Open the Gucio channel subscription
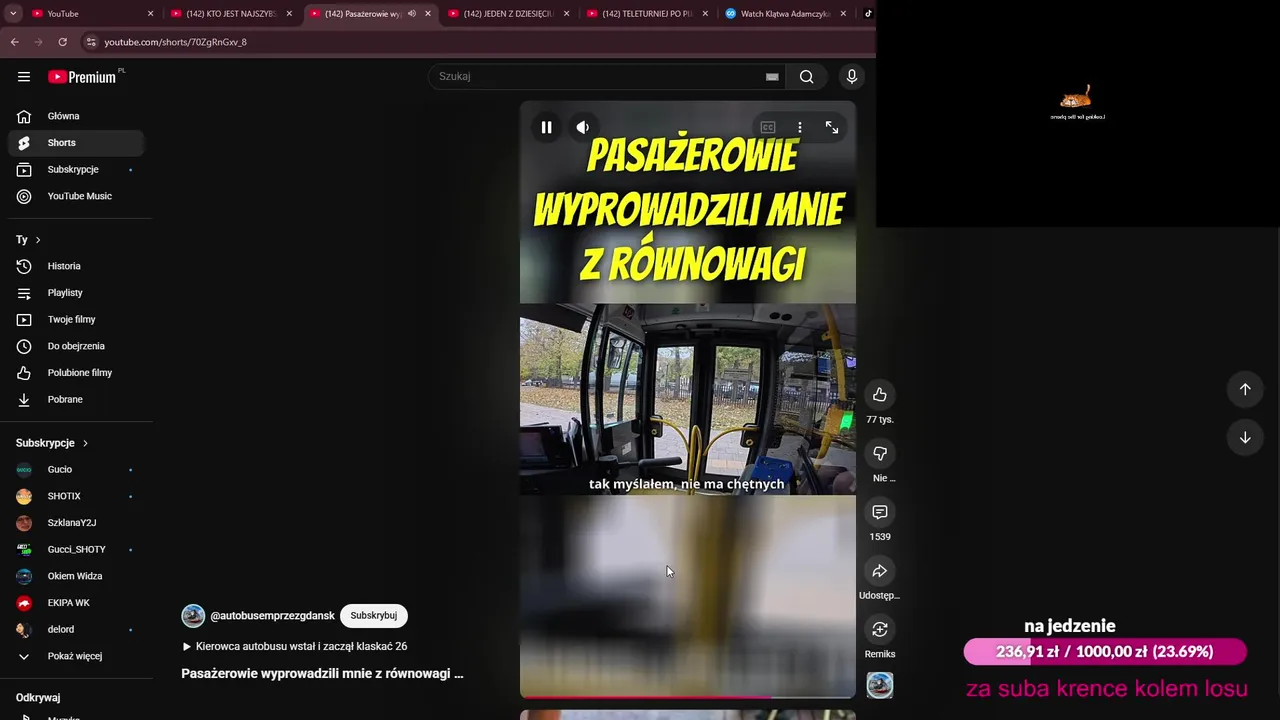1280x720 pixels. click(x=76, y=470)
